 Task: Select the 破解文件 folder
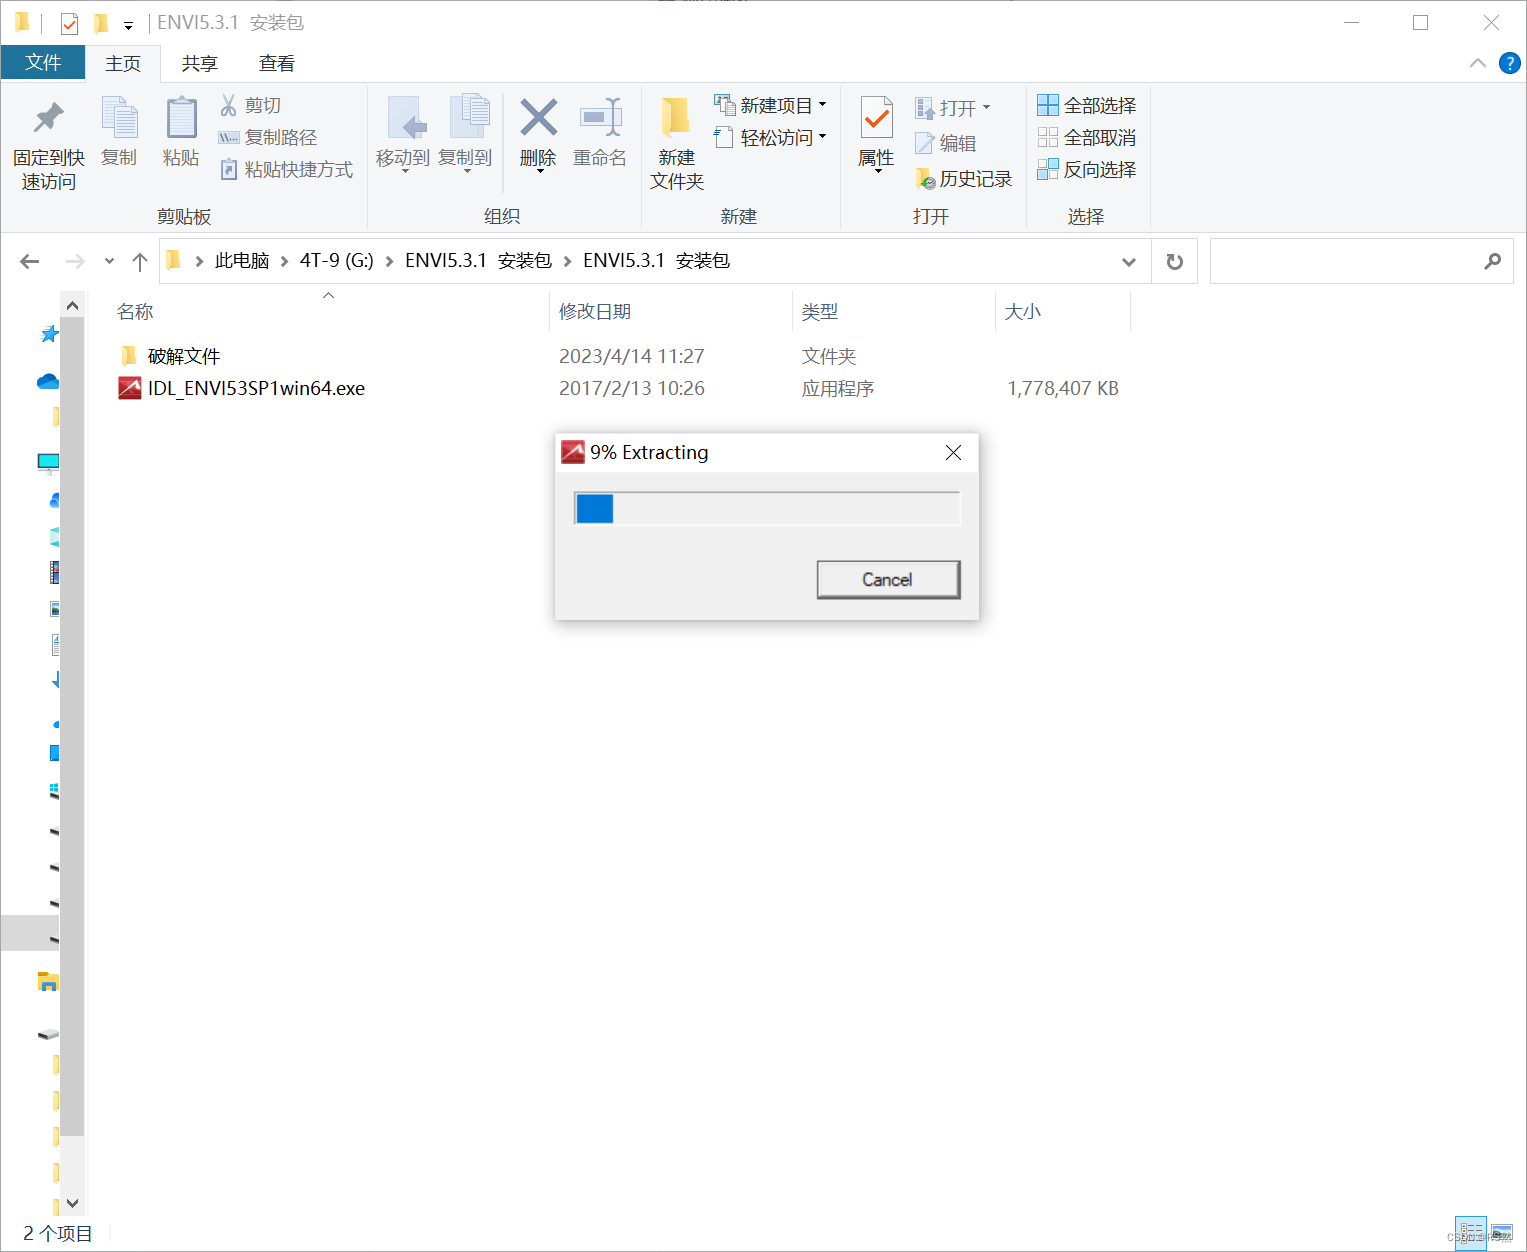(184, 356)
